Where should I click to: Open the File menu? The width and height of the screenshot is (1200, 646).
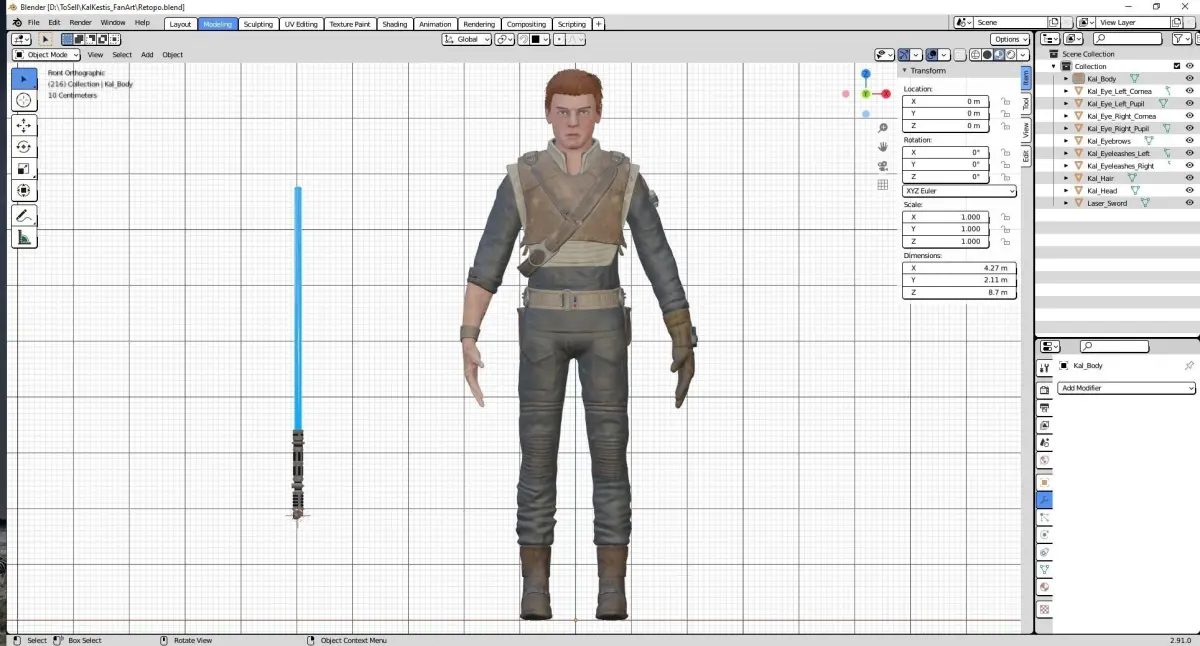point(32,22)
